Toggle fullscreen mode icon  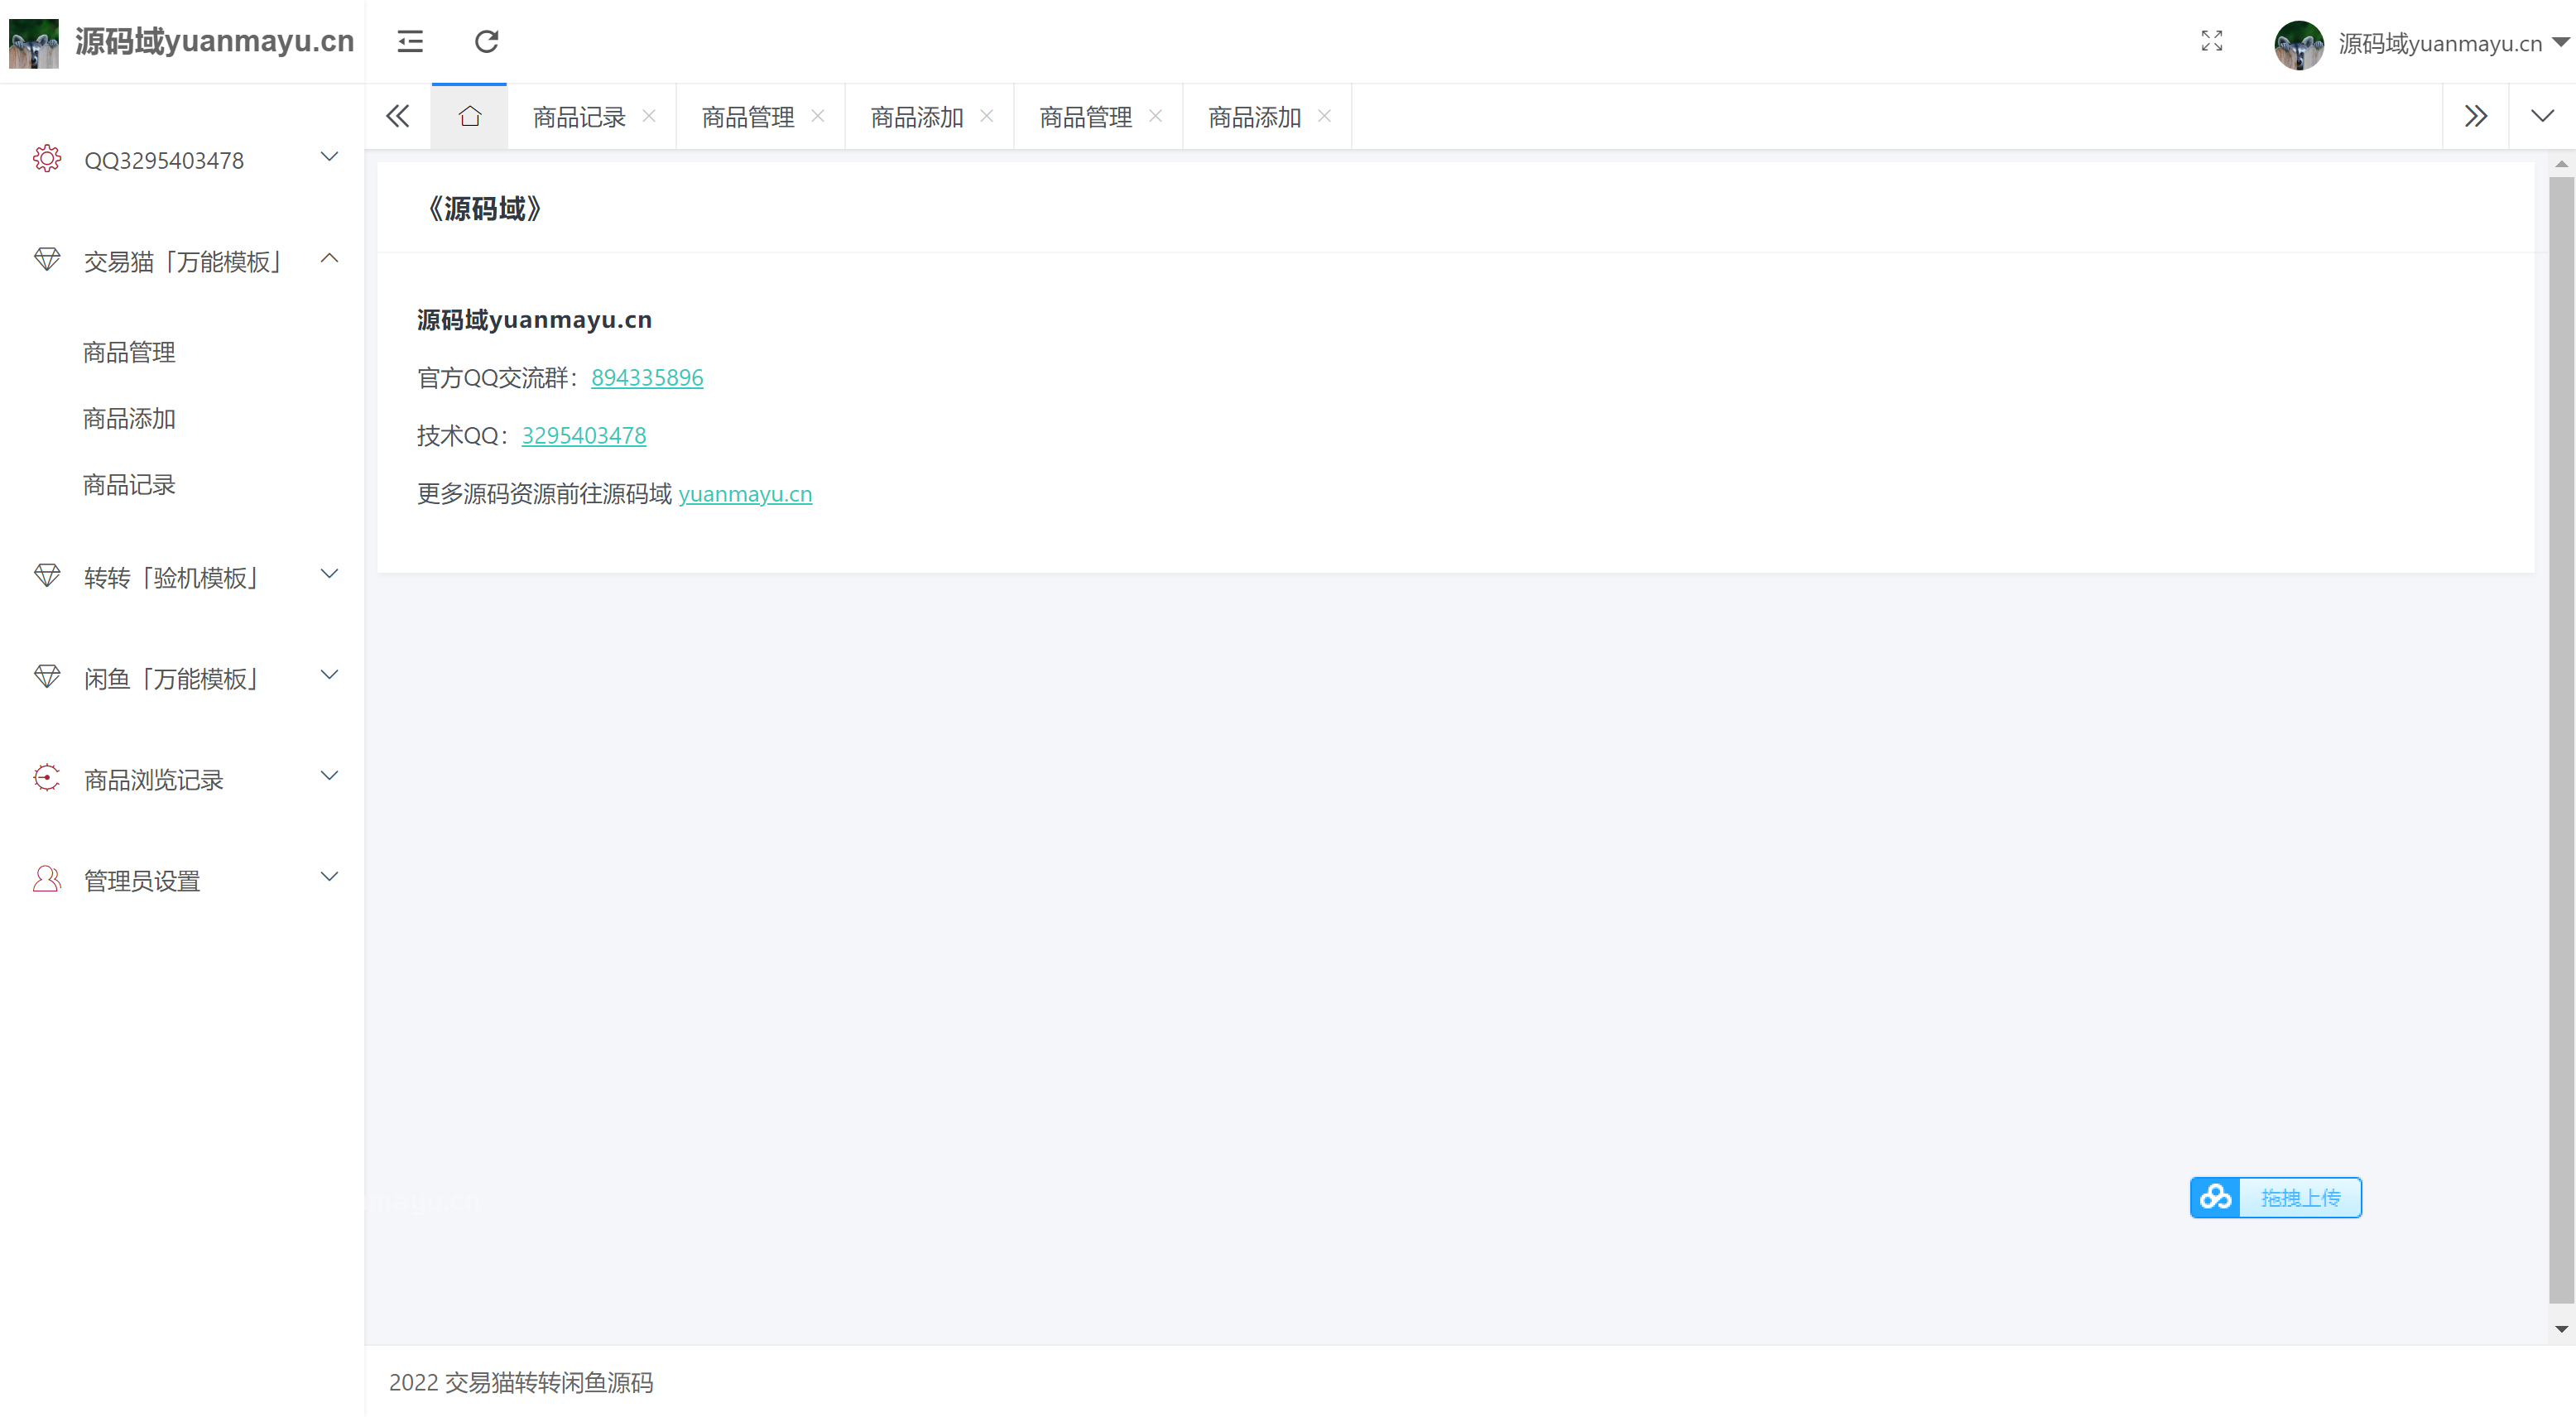(2211, 41)
